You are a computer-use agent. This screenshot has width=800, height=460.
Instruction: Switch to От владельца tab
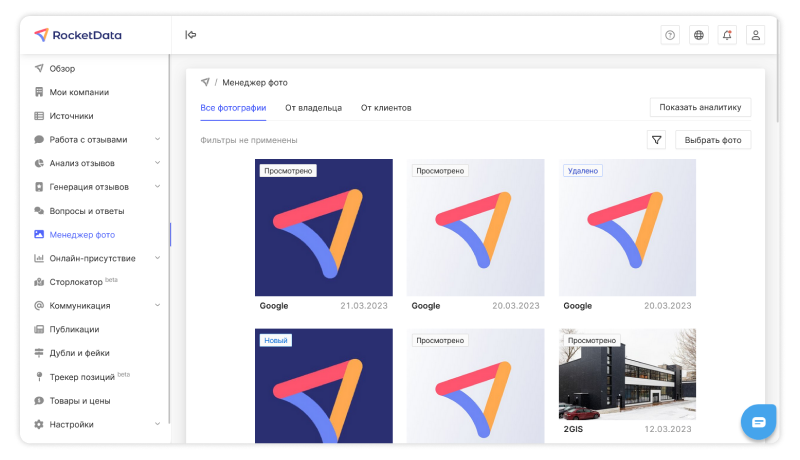coord(313,108)
